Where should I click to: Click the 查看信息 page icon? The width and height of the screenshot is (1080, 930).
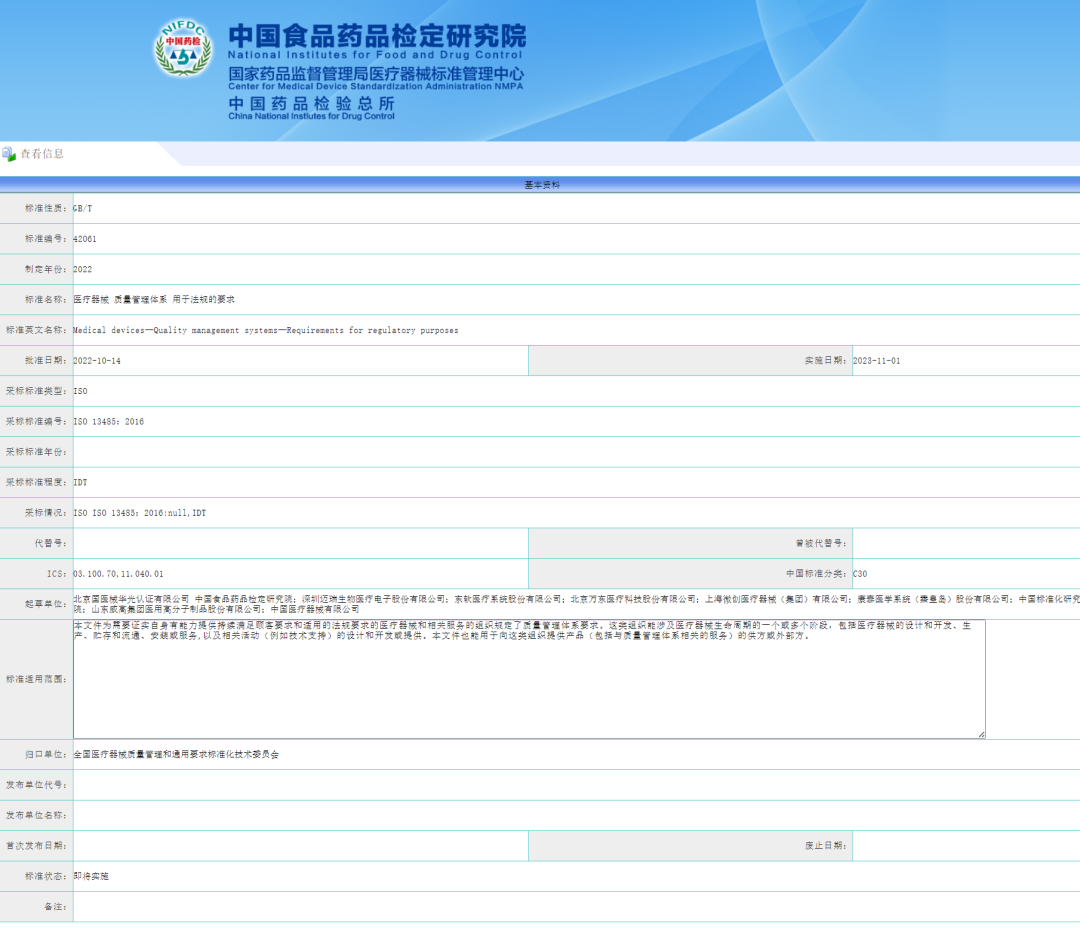(9, 154)
